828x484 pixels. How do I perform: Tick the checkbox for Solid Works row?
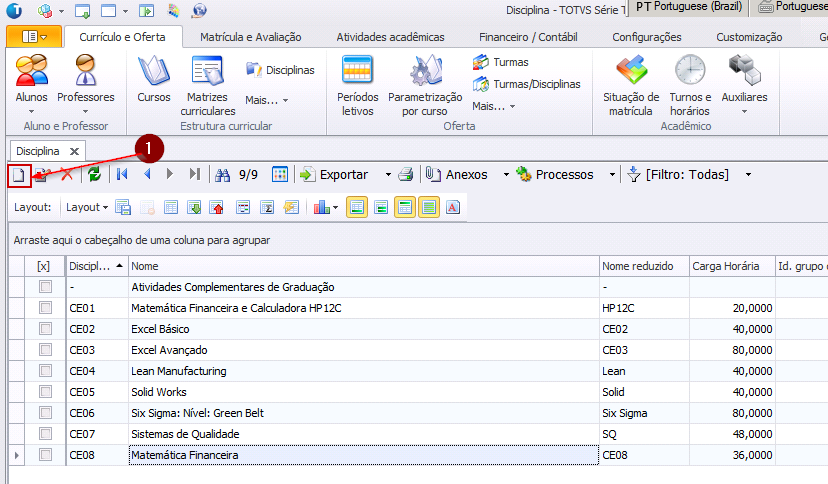tap(45, 392)
